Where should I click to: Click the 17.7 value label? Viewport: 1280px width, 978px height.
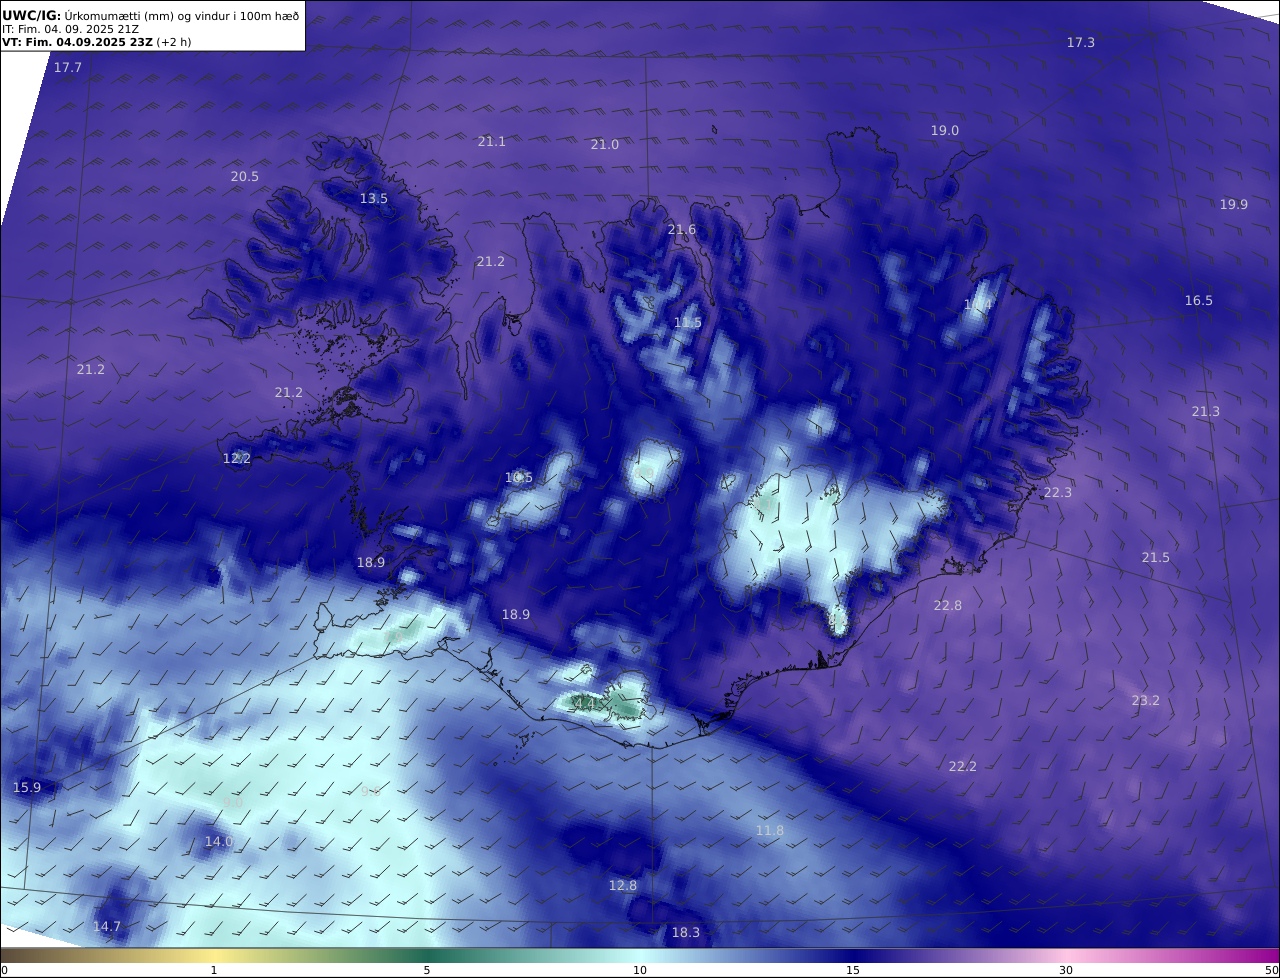point(68,68)
